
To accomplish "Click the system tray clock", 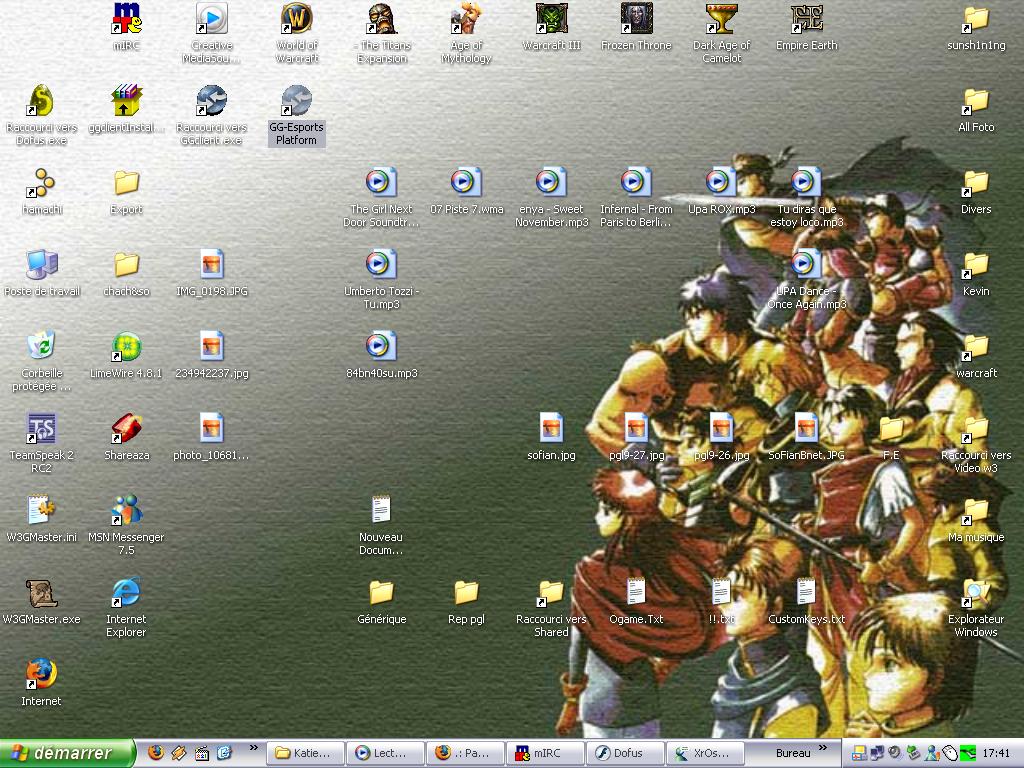I will (996, 753).
